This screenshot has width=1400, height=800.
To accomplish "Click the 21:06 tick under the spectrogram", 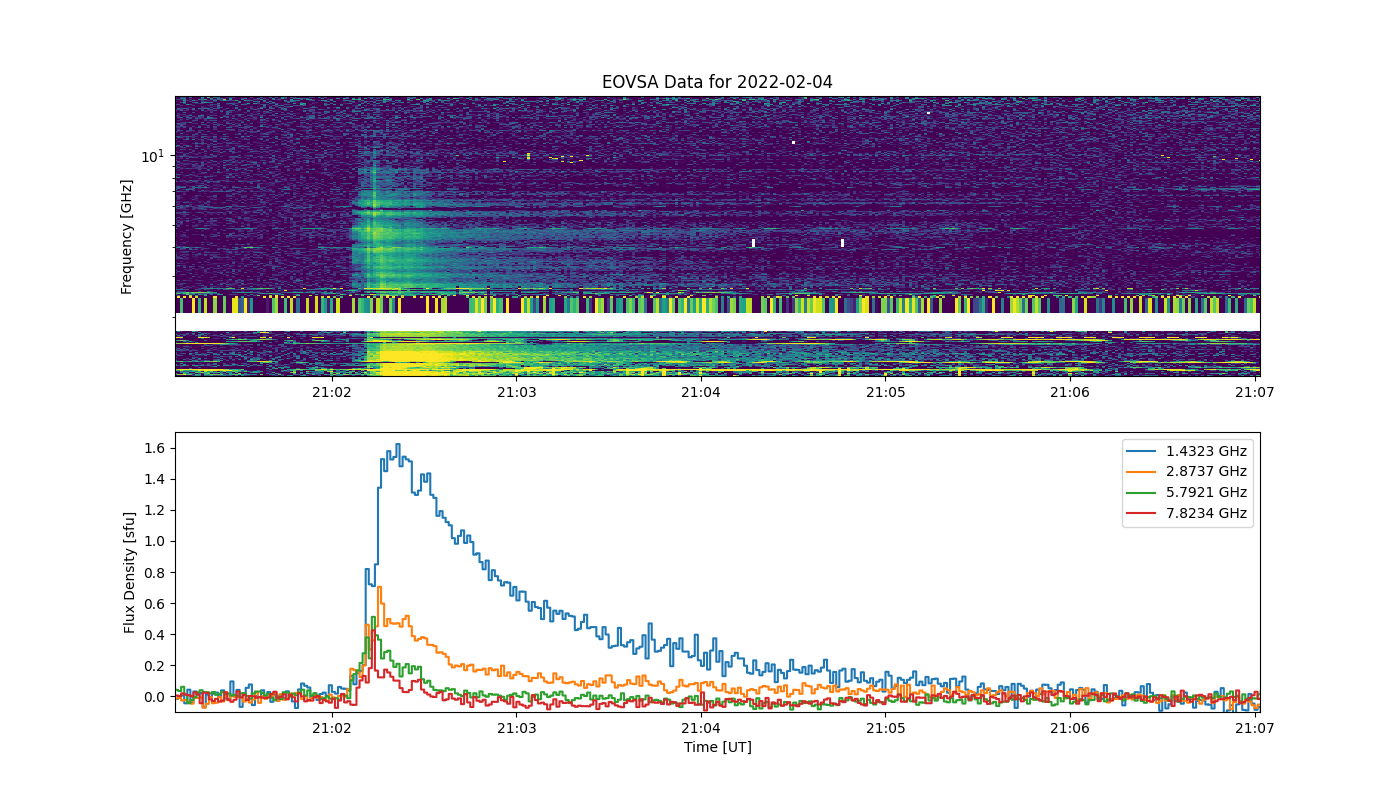I will (1070, 392).
